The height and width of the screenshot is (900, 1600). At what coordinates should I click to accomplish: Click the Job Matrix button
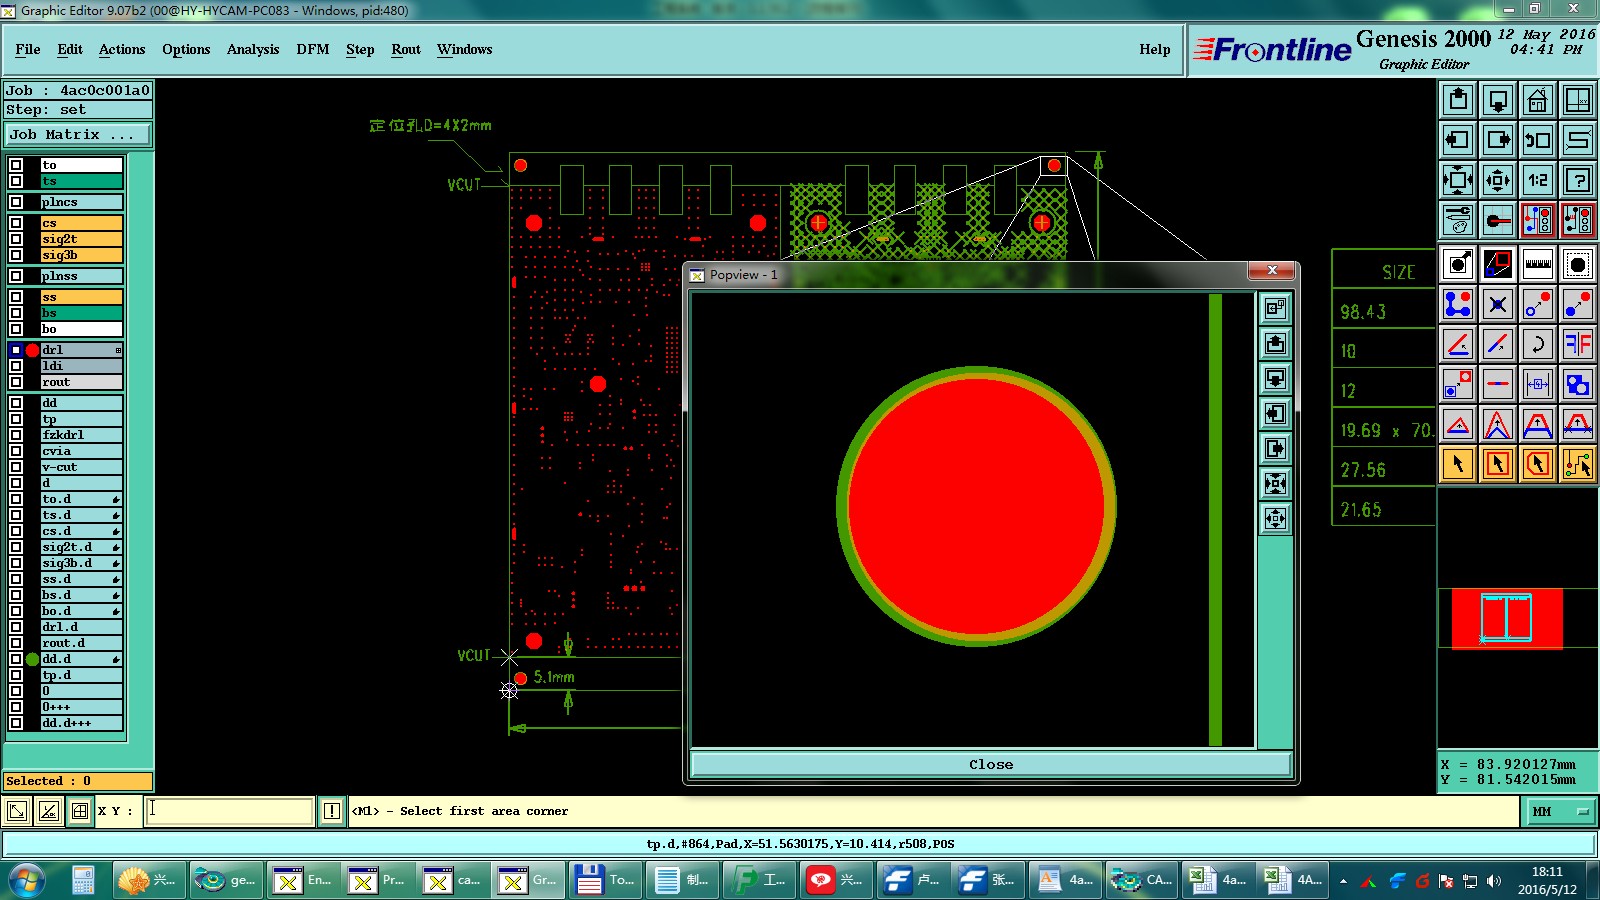pos(78,134)
